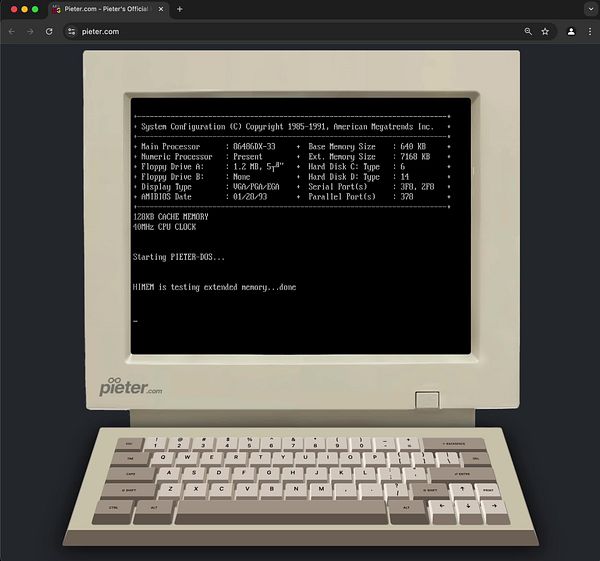Click the D key
Image resolution: width=600 pixels, height=561 pixels.
[219, 473]
